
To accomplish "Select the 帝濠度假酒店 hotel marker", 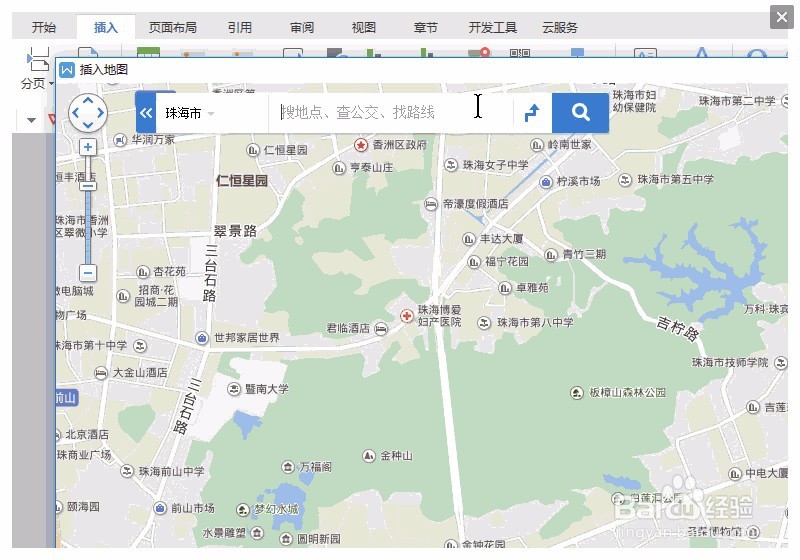I will [431, 205].
